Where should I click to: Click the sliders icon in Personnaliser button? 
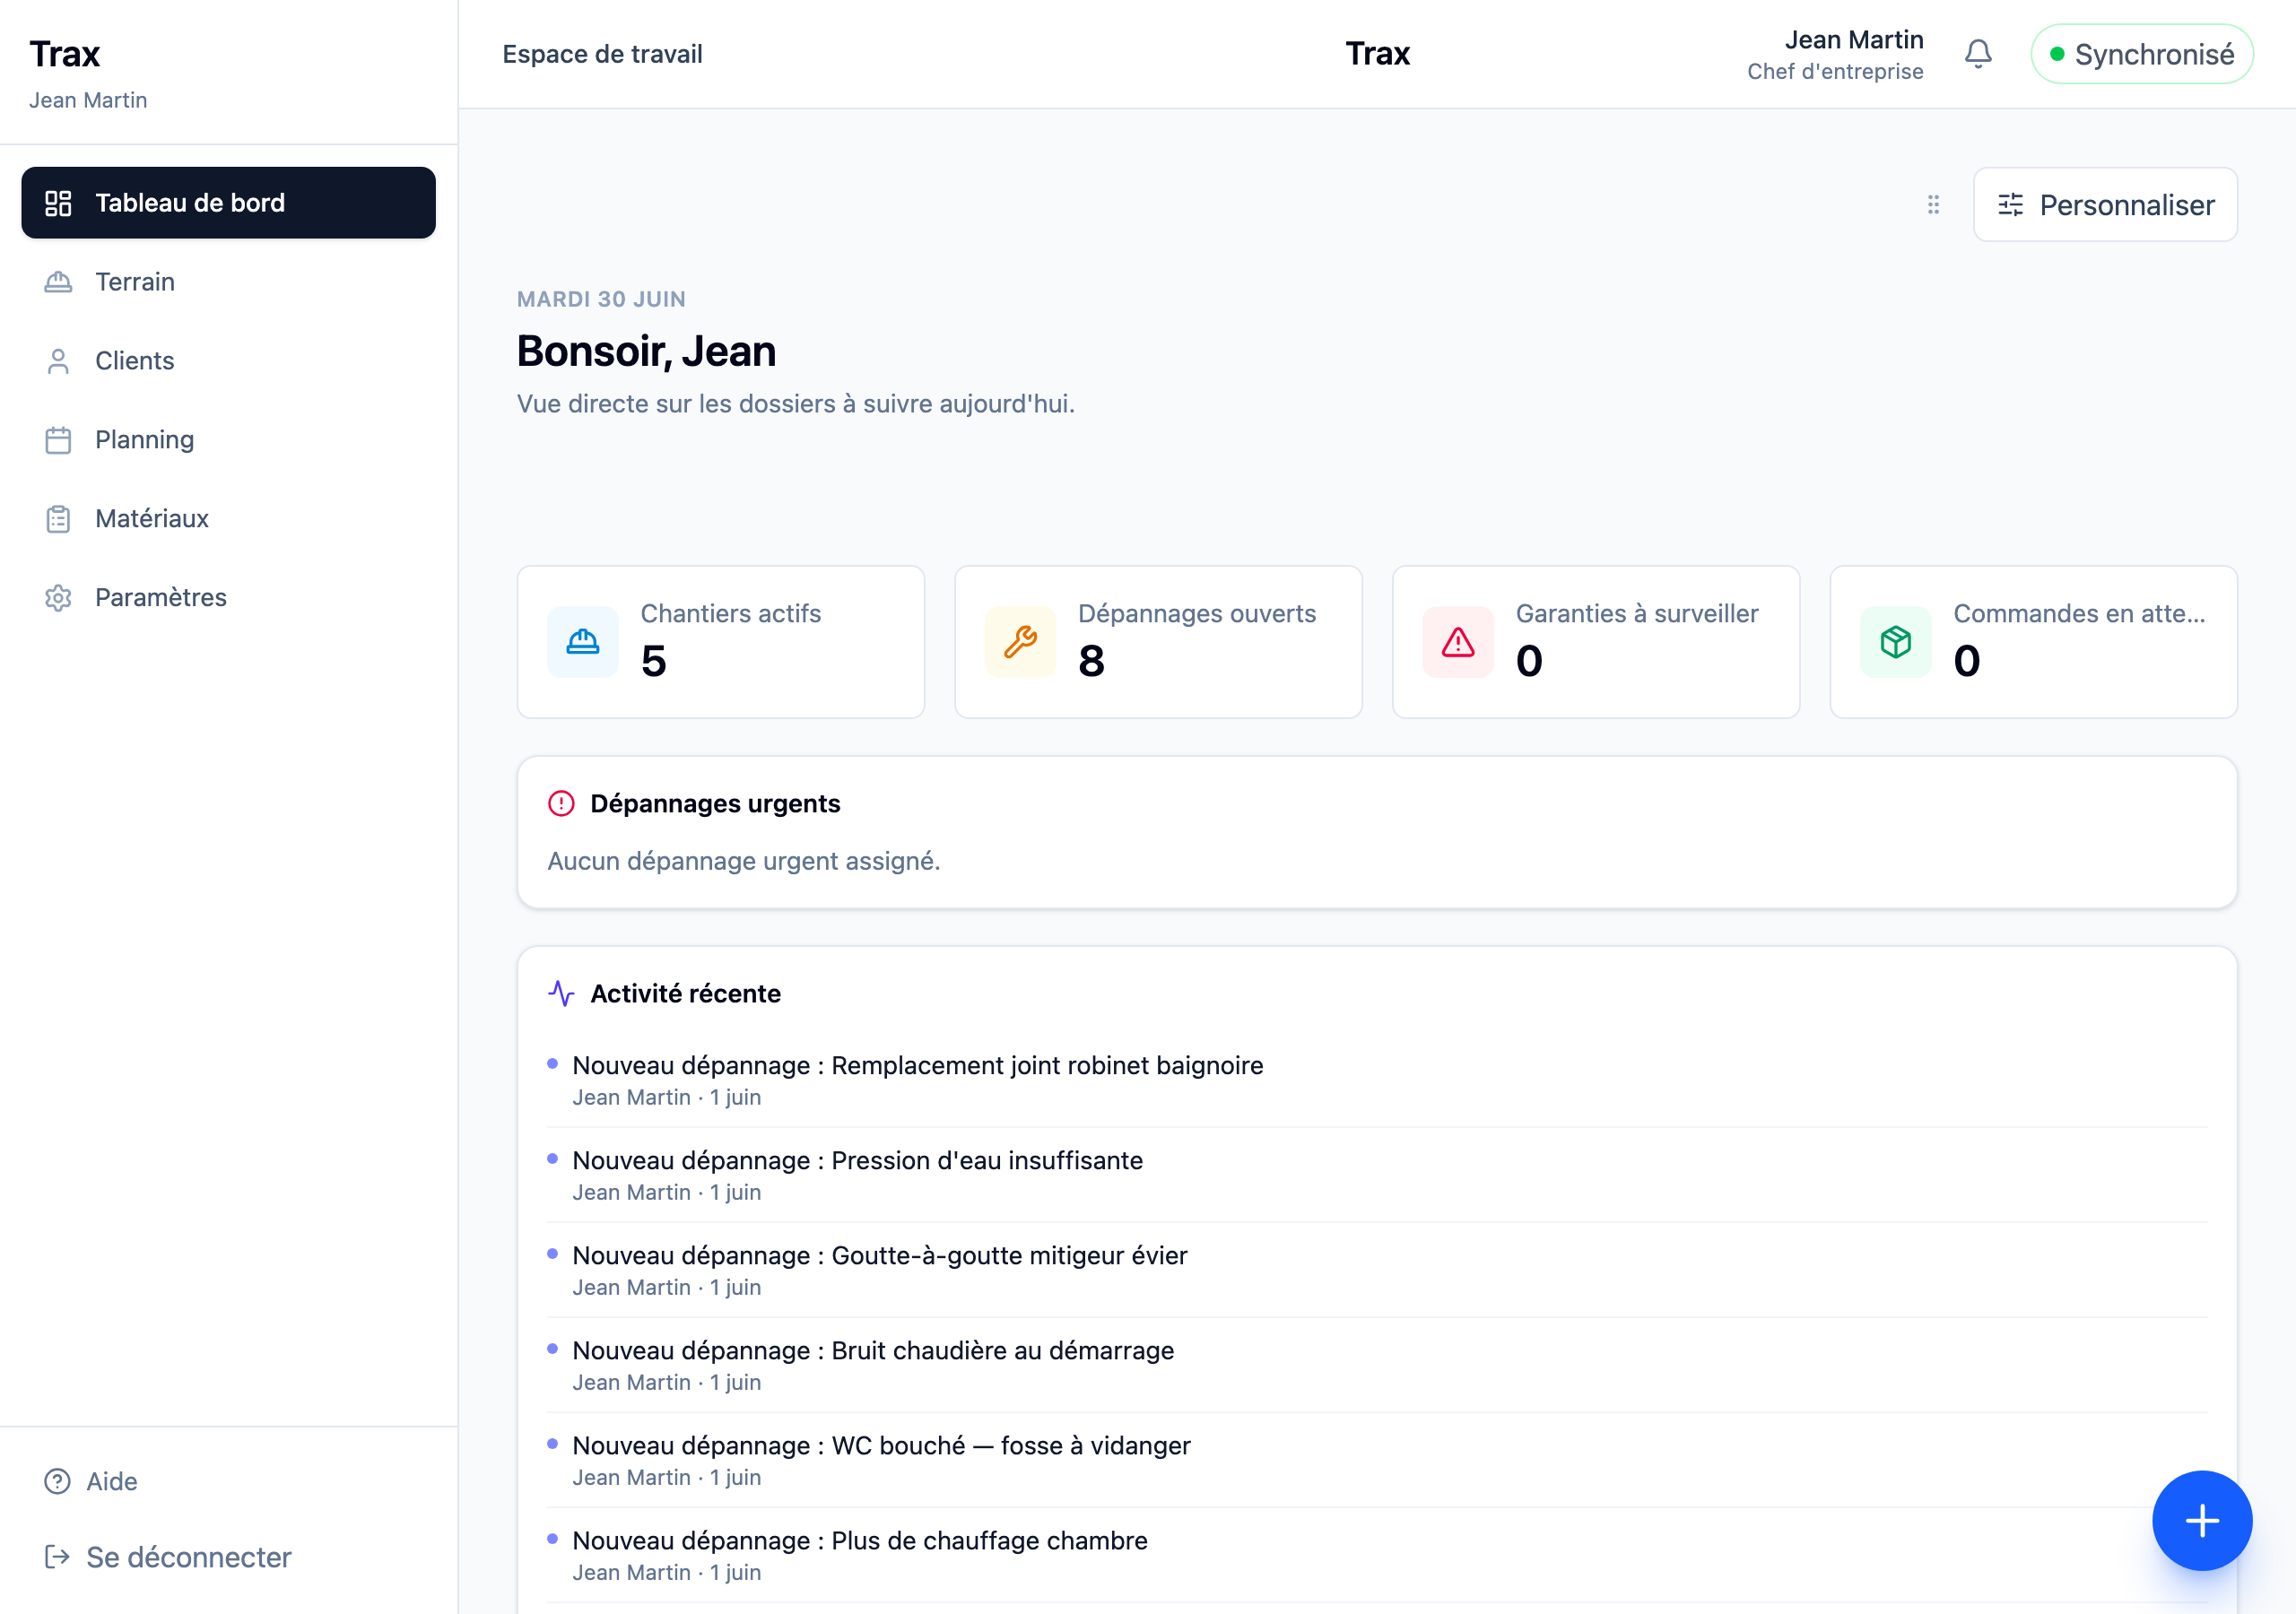pyautogui.click(x=2010, y=205)
